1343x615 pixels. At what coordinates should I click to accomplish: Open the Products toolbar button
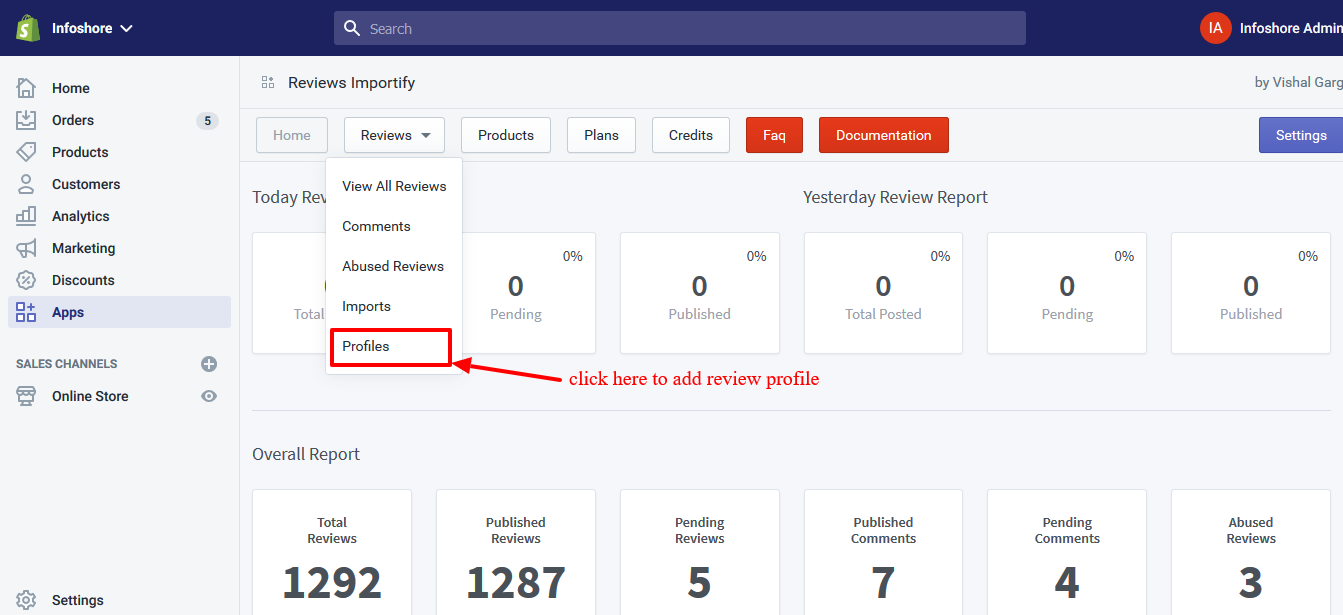click(506, 135)
